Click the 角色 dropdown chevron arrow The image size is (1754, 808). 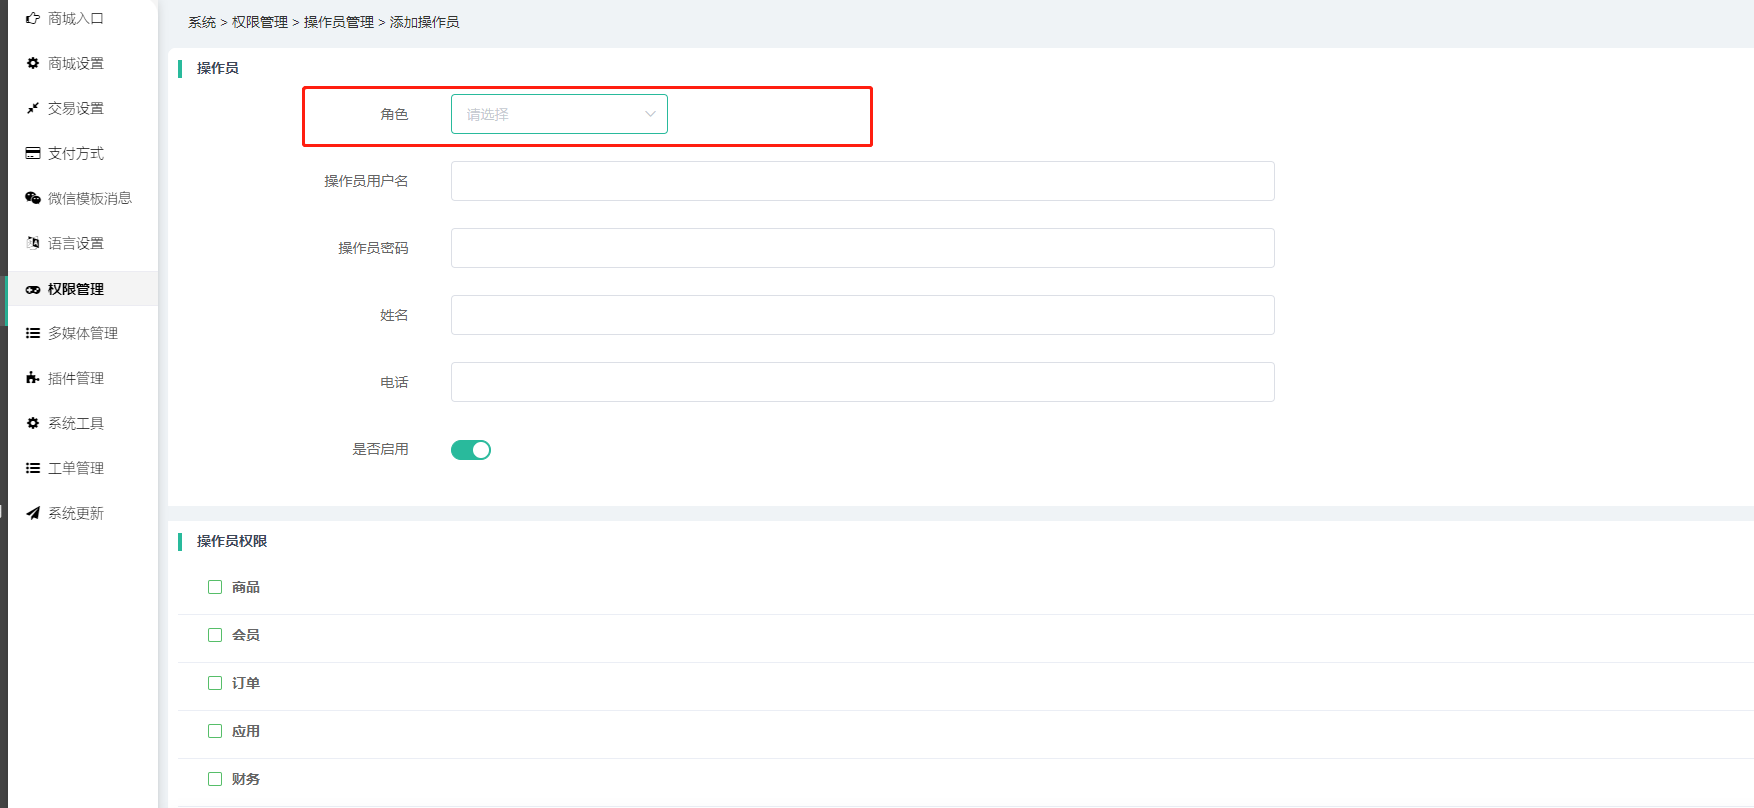pos(650,114)
